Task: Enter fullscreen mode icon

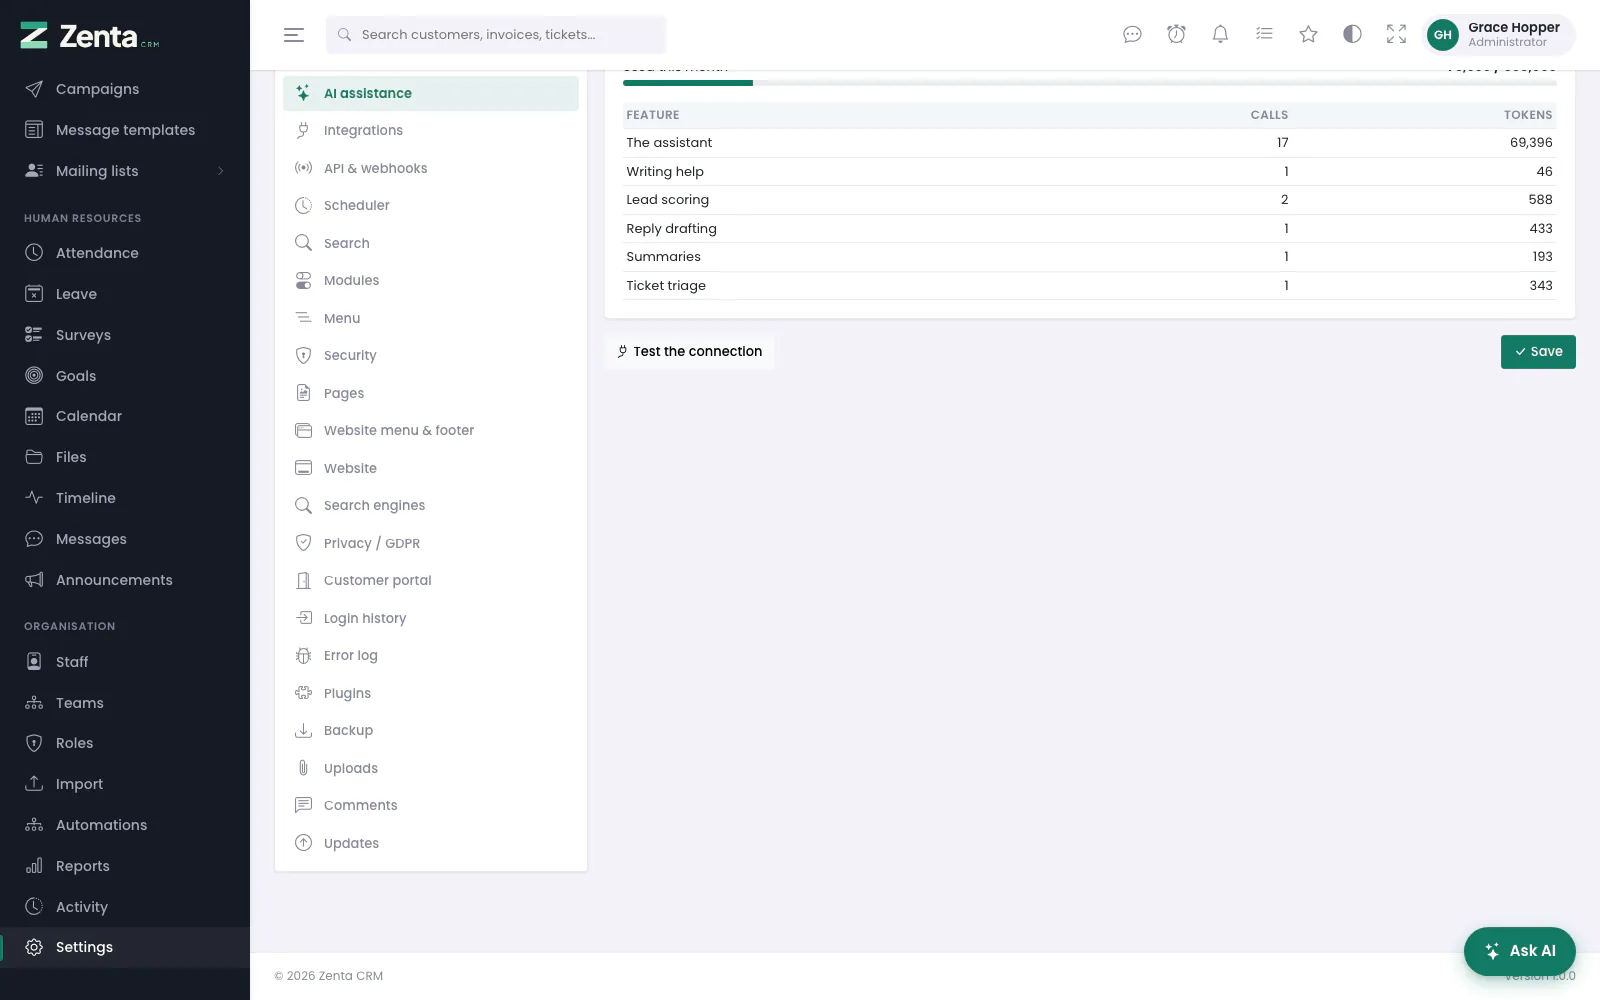Action: pos(1396,35)
